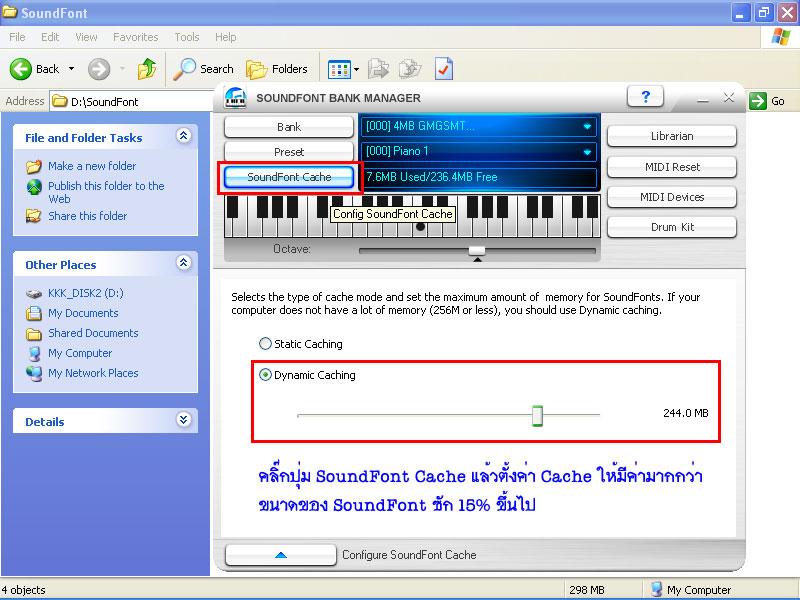Click the Views grid icon

(x=339, y=69)
